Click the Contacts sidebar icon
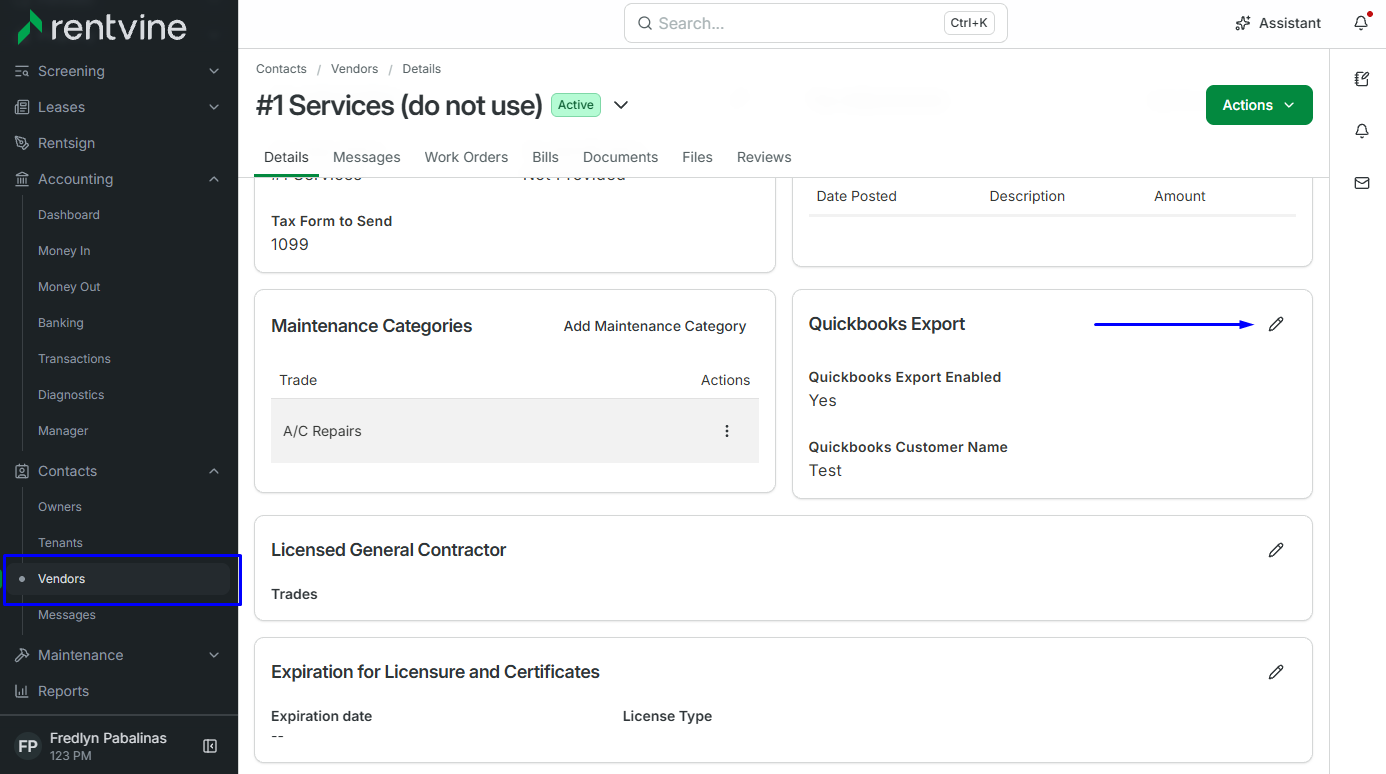This screenshot has width=1386, height=774. (x=22, y=471)
